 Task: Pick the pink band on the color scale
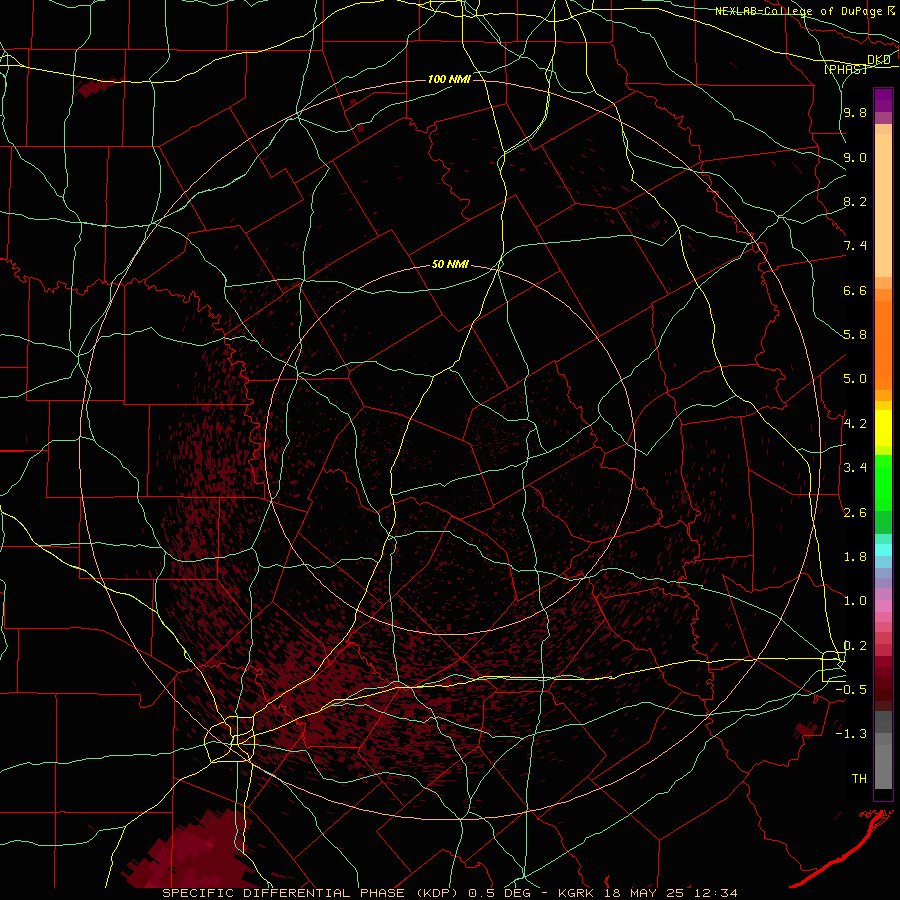click(x=883, y=606)
